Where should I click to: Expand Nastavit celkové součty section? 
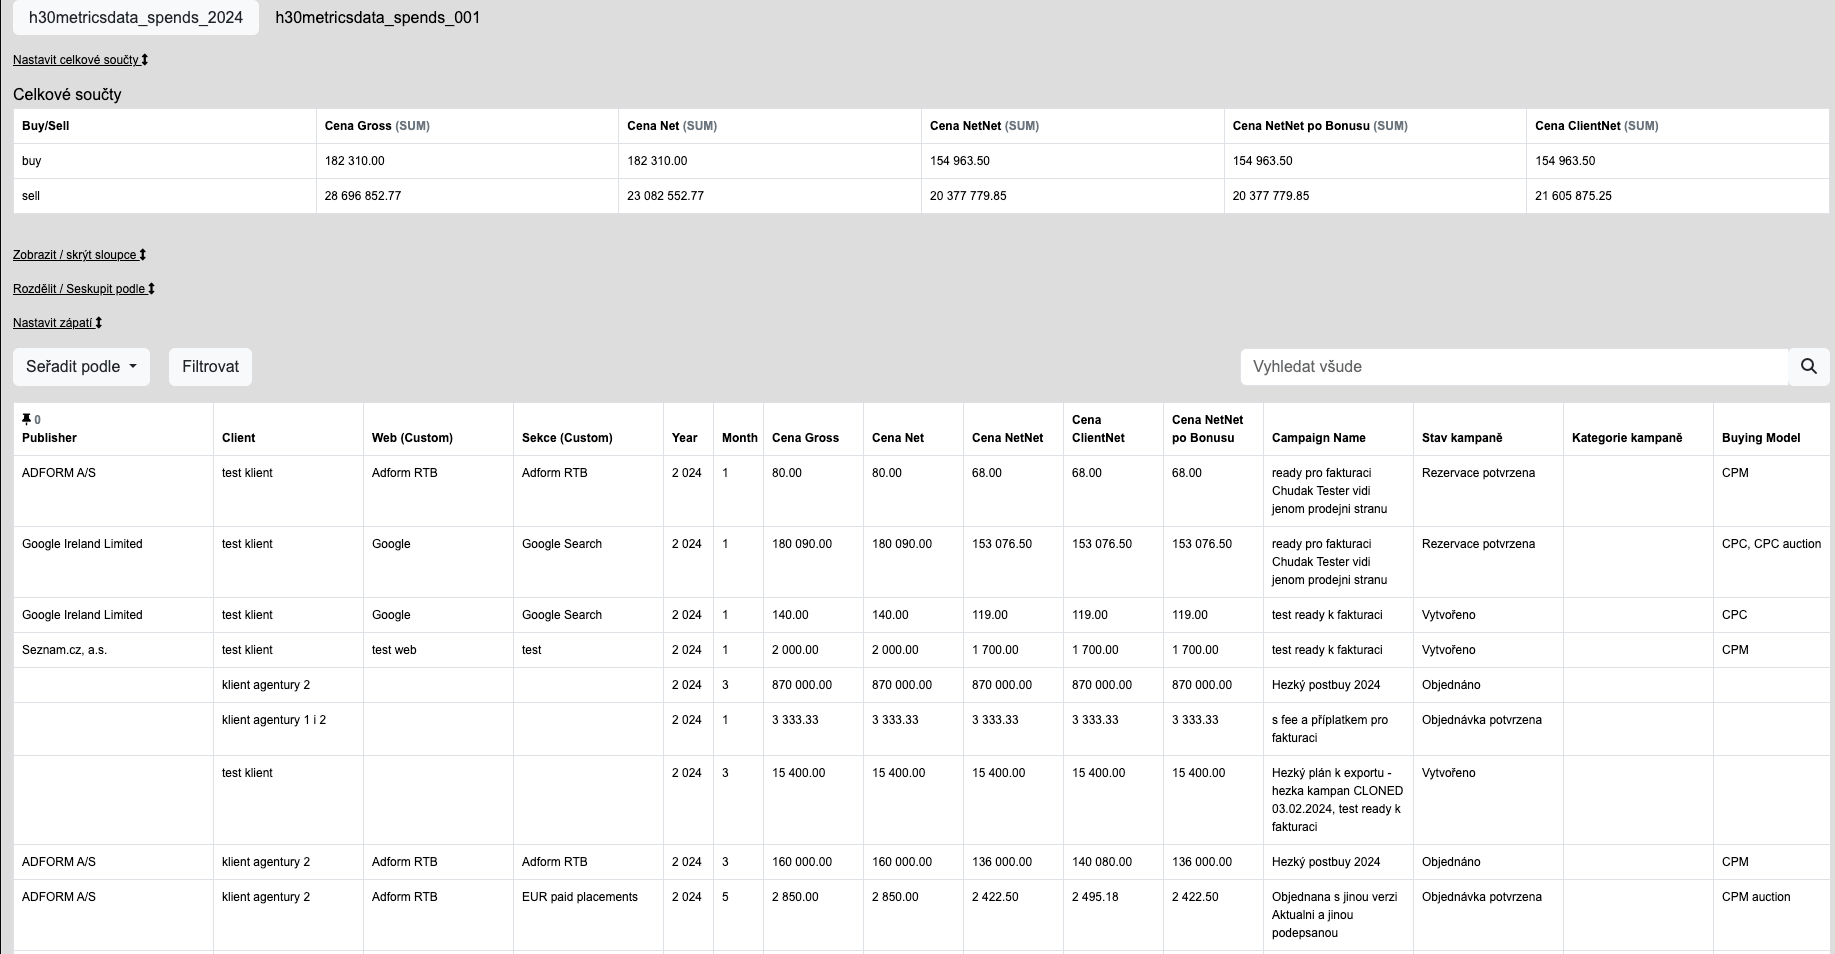[x=80, y=60]
